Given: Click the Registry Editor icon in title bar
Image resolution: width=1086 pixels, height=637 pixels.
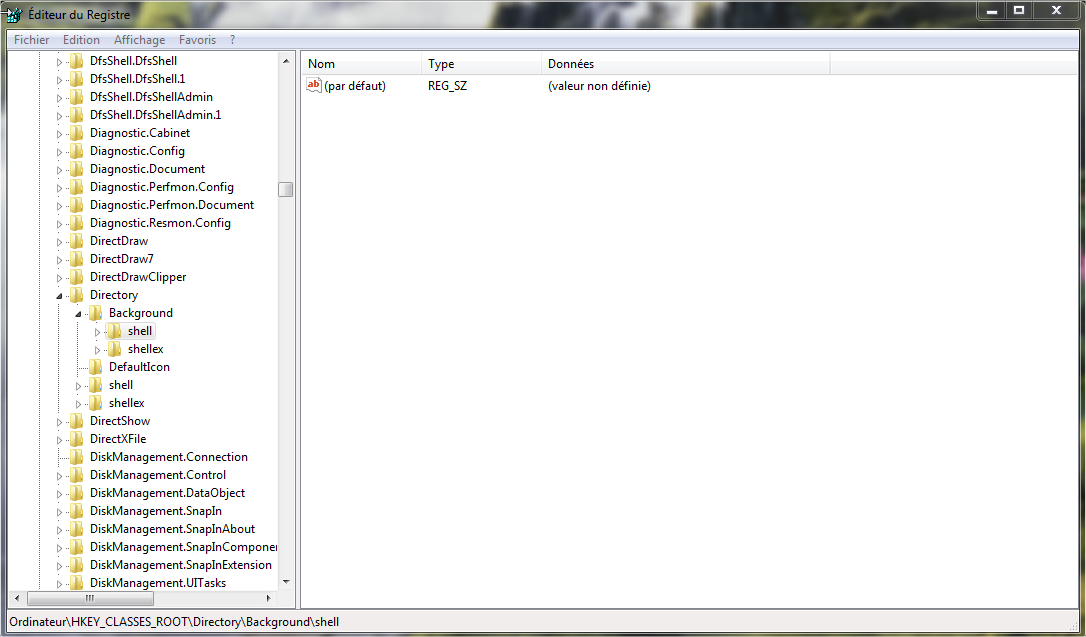Looking at the screenshot, I should 14,14.
